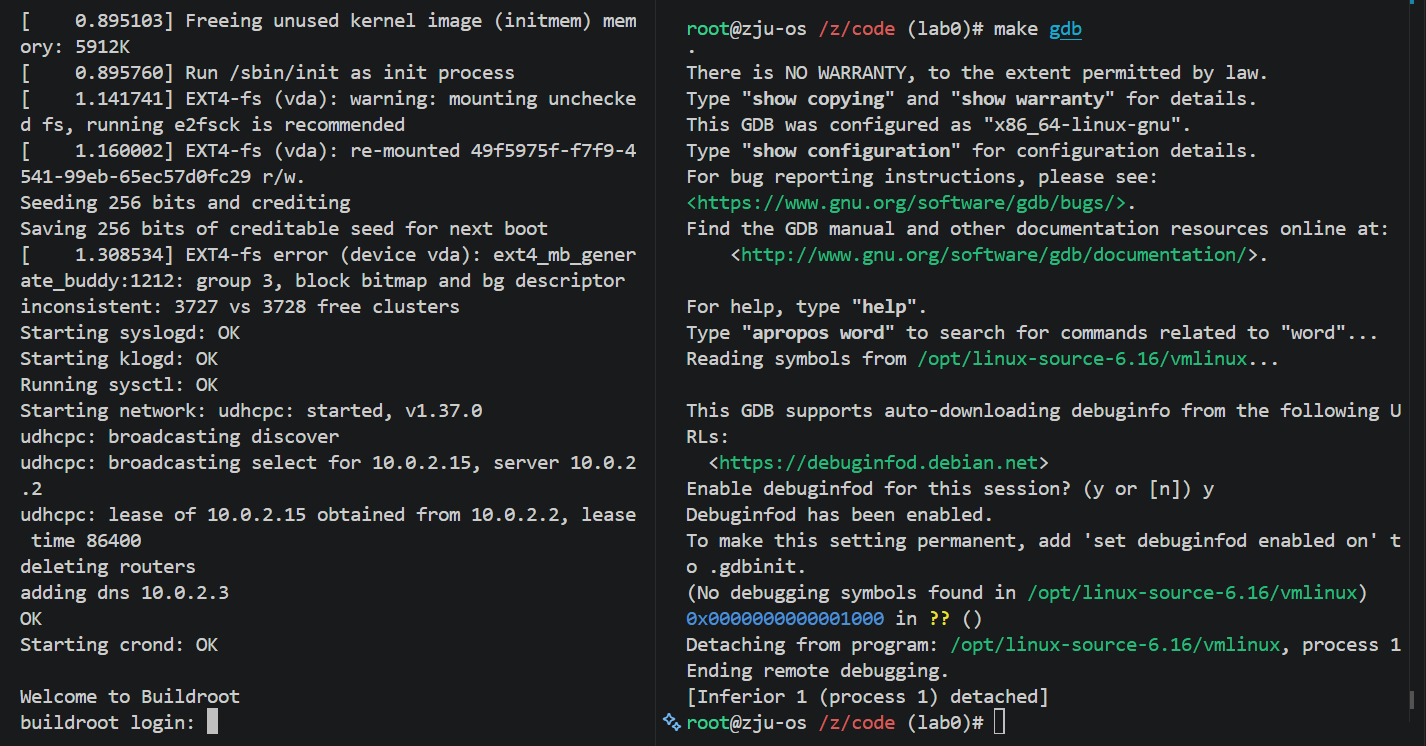Image resolution: width=1426 pixels, height=746 pixels.
Task: Select 'Starting syslogd: OK' line
Action: point(130,333)
